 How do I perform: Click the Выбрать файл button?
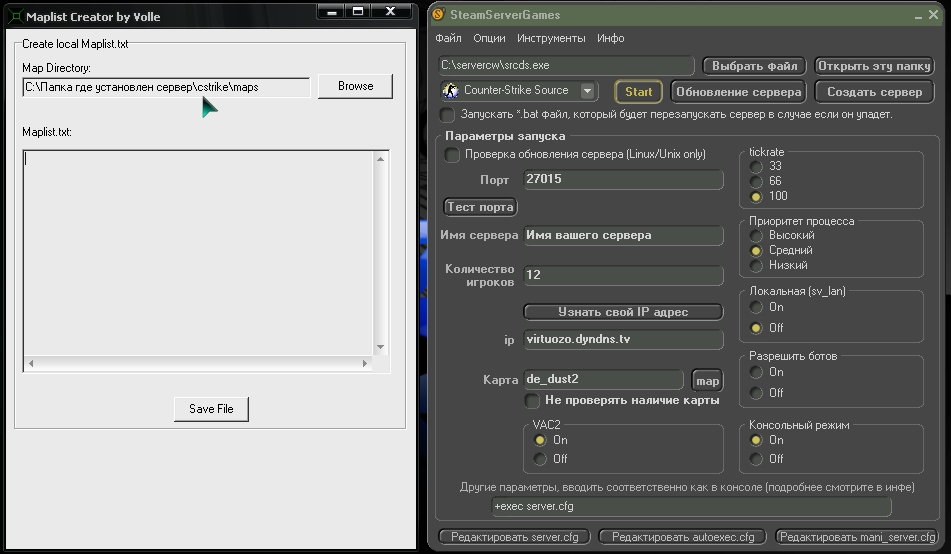click(x=754, y=66)
